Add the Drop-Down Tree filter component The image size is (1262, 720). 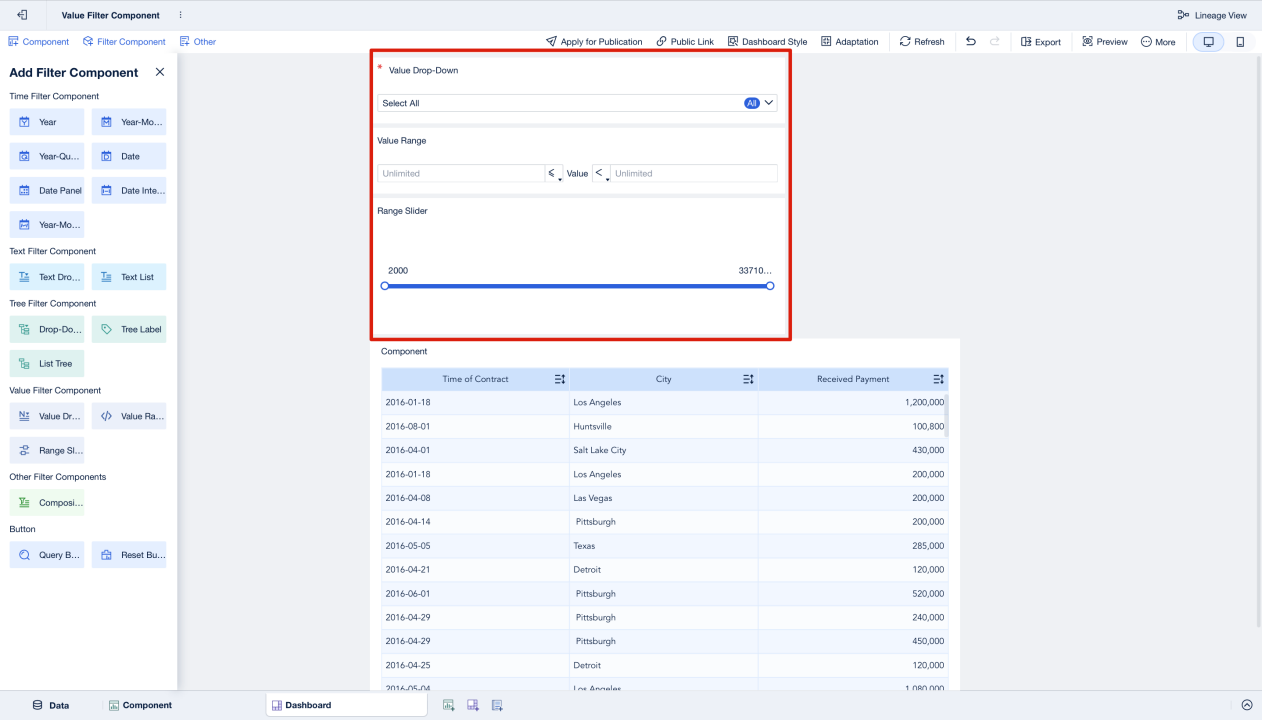coord(47,329)
